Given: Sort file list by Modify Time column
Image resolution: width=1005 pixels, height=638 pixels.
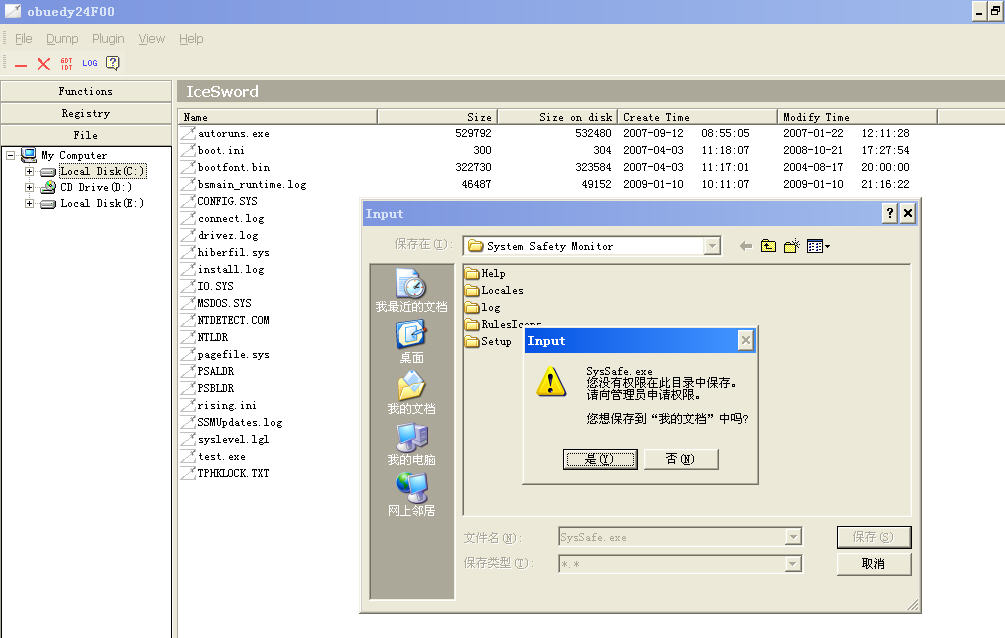Looking at the screenshot, I should coord(856,117).
